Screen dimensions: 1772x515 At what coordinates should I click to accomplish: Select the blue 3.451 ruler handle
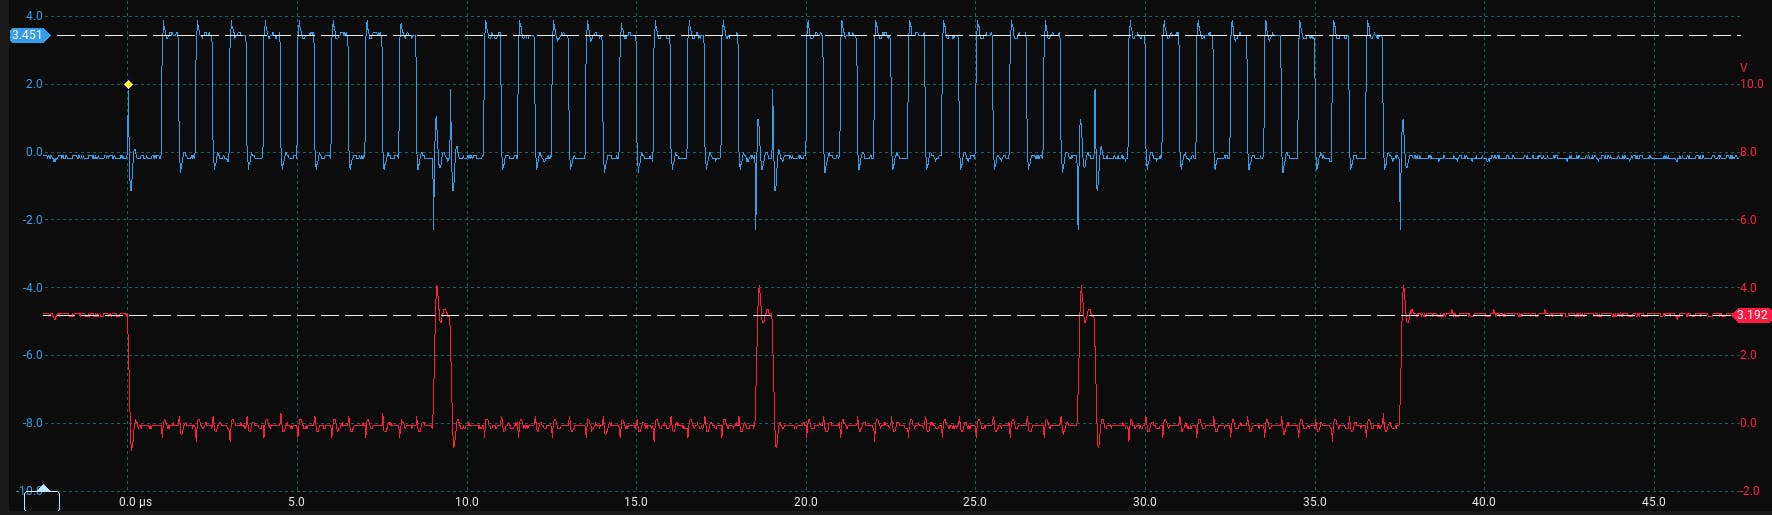(x=28, y=35)
